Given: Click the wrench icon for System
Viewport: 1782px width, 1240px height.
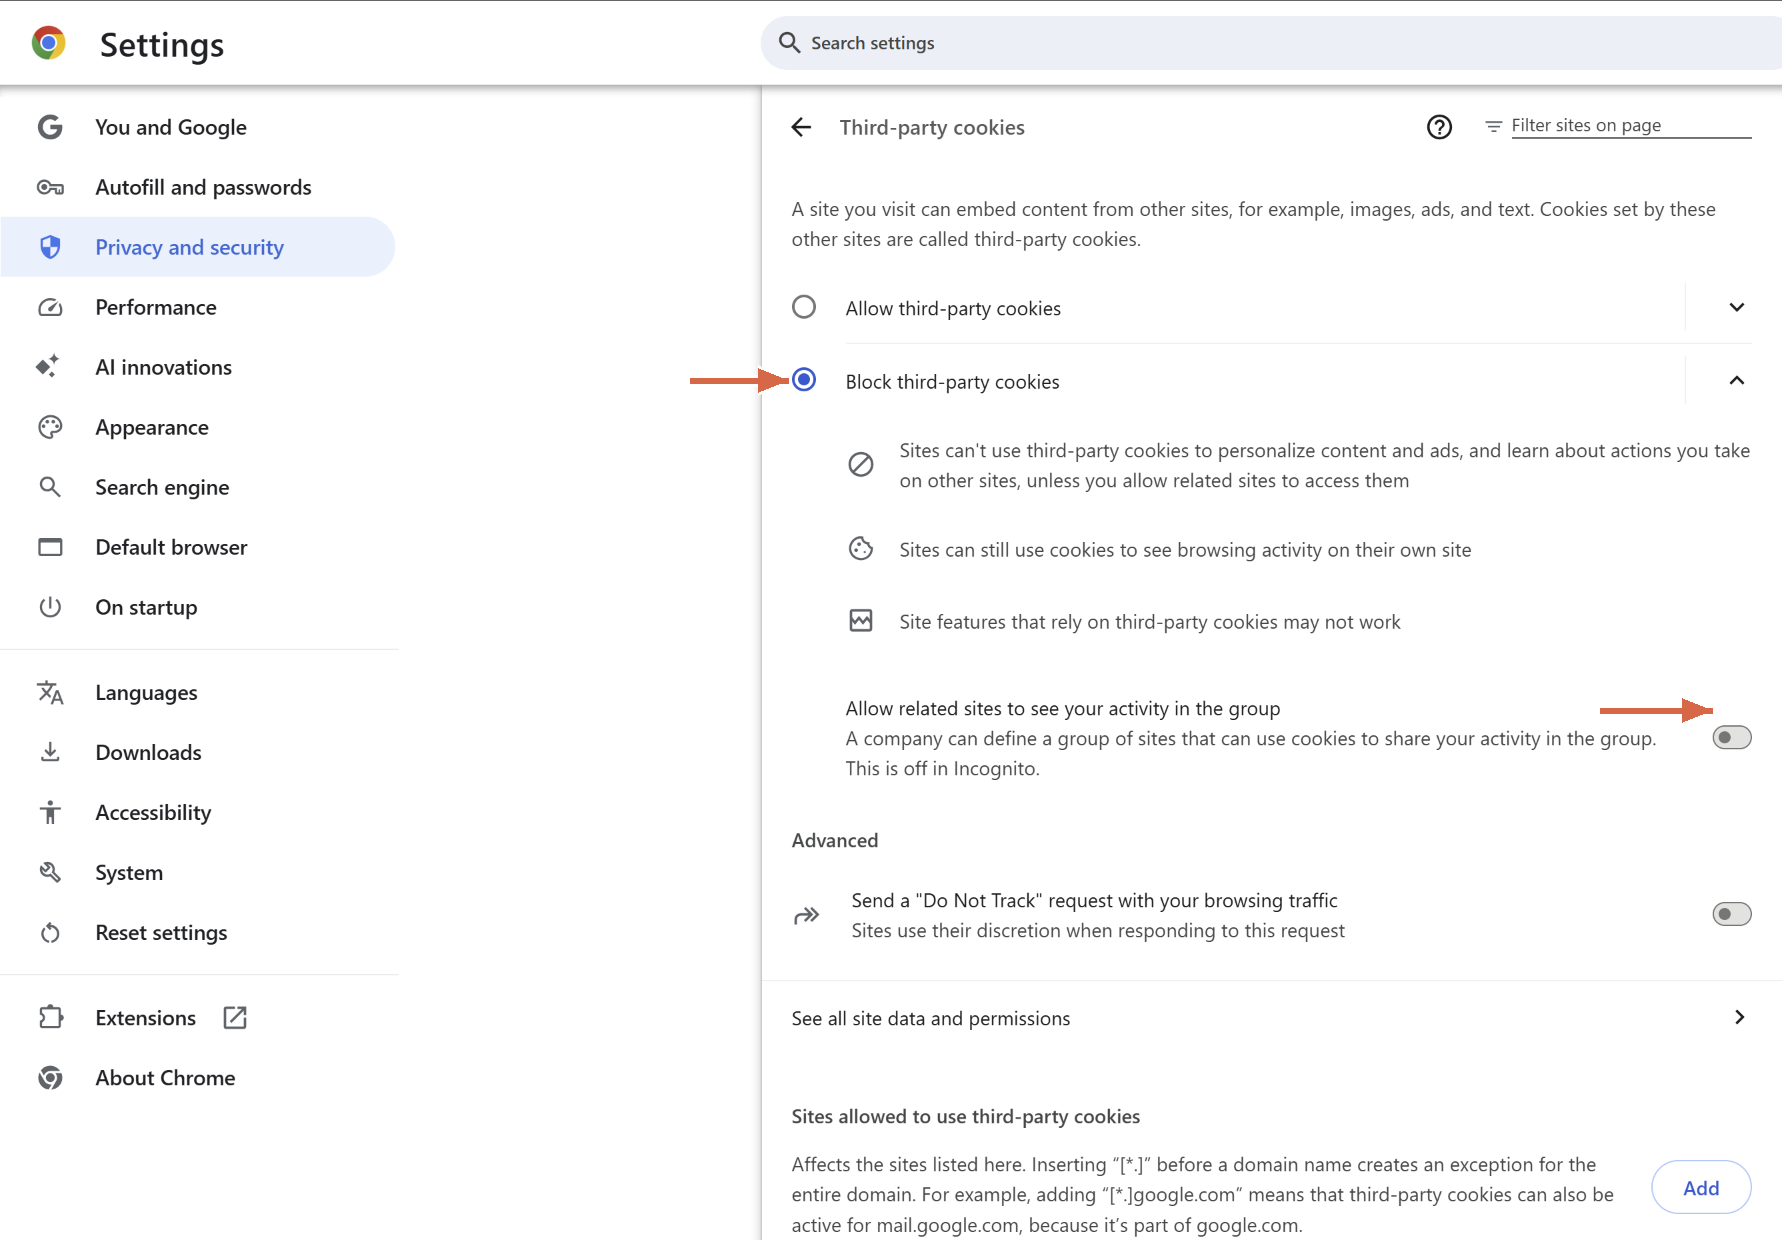Looking at the screenshot, I should [50, 872].
